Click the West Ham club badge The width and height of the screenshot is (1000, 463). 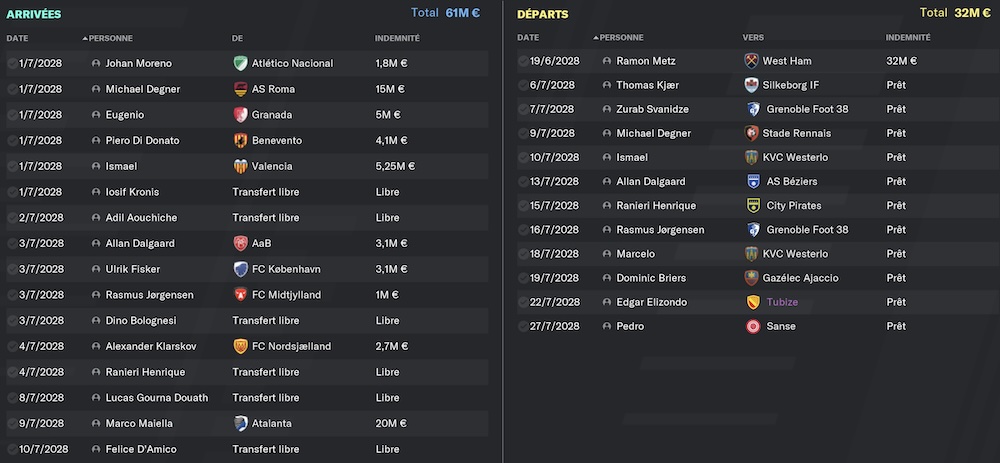click(751, 61)
